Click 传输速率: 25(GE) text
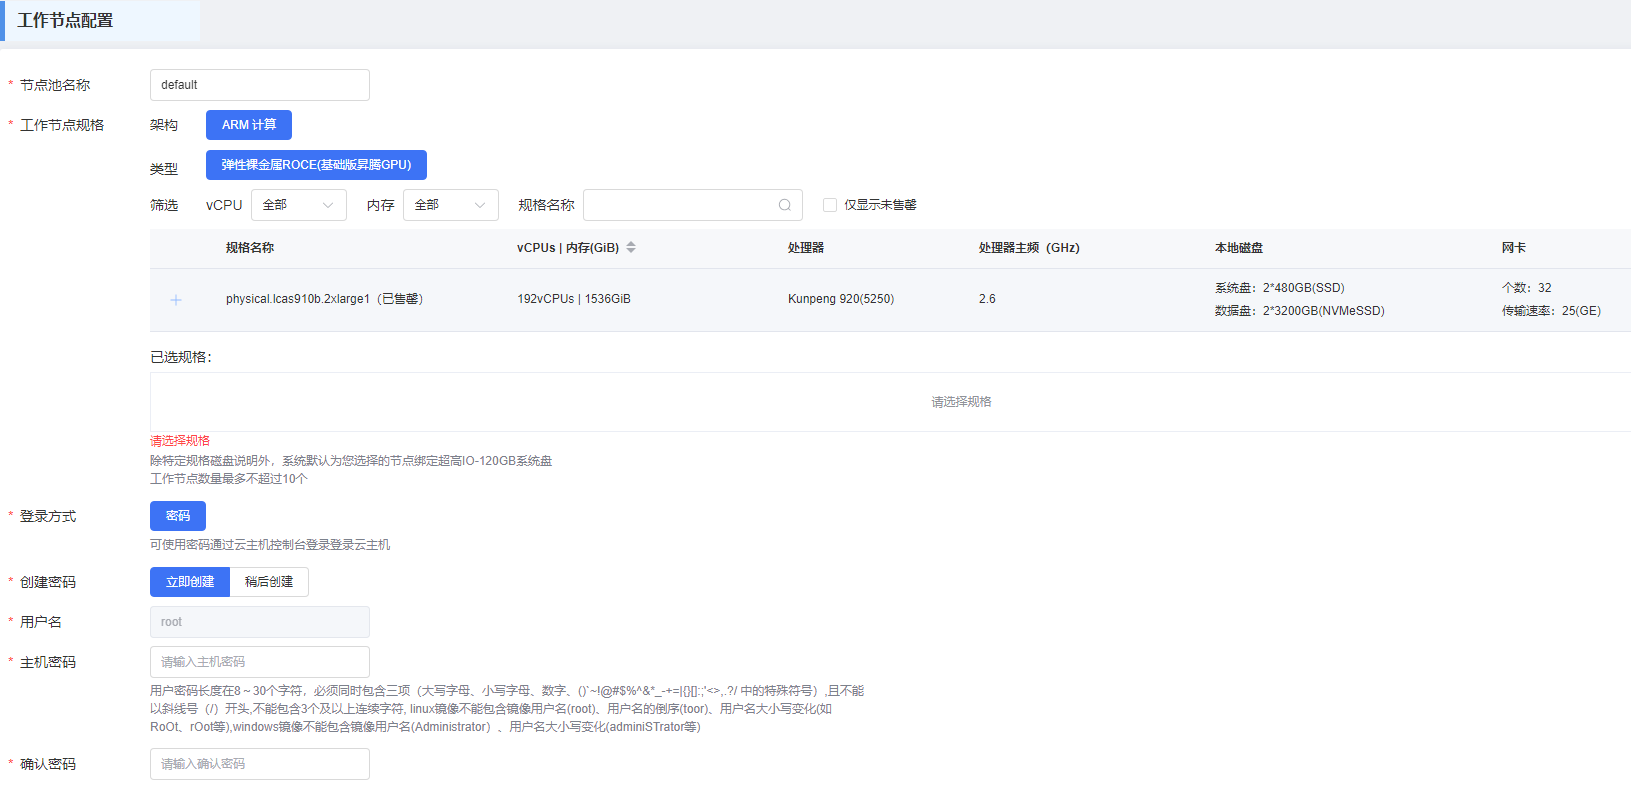 coord(1551,311)
